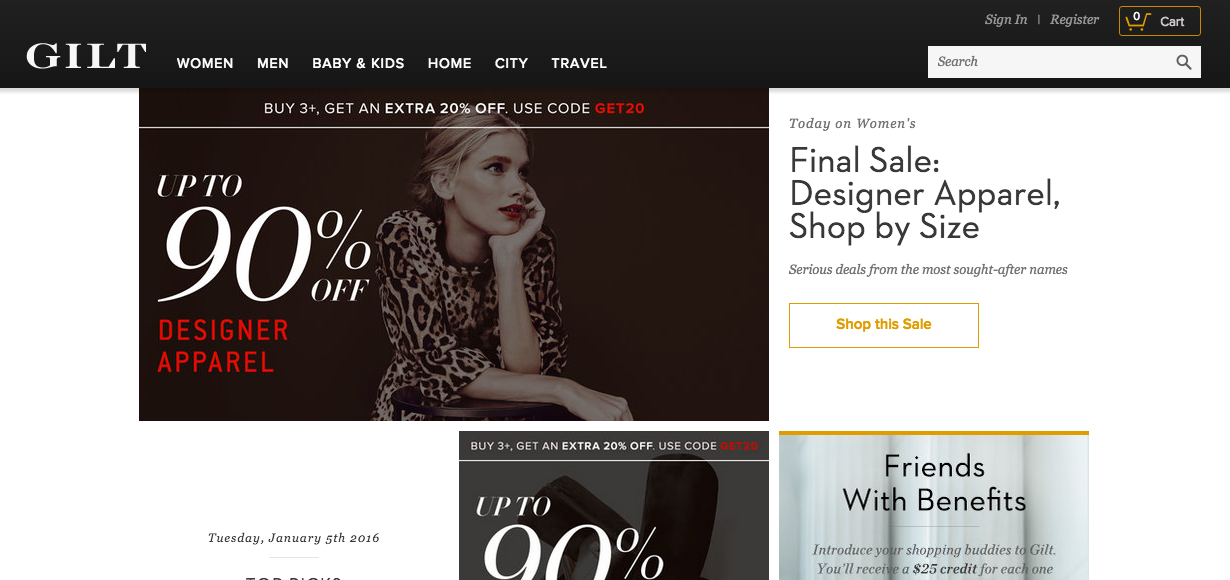The height and width of the screenshot is (580, 1230).
Task: Click the Shop this Sale button
Action: (884, 325)
